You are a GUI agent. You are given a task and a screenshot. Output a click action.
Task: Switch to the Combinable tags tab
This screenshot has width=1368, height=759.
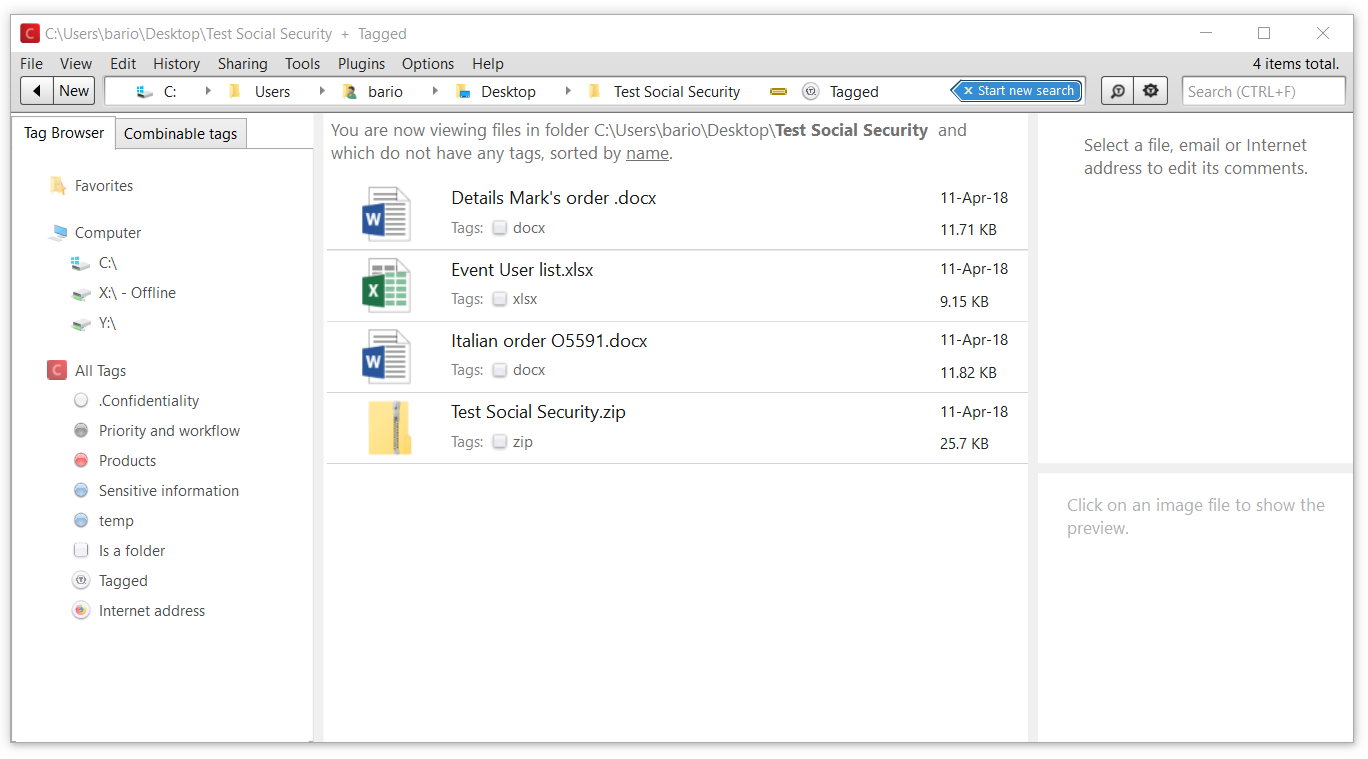coord(181,134)
